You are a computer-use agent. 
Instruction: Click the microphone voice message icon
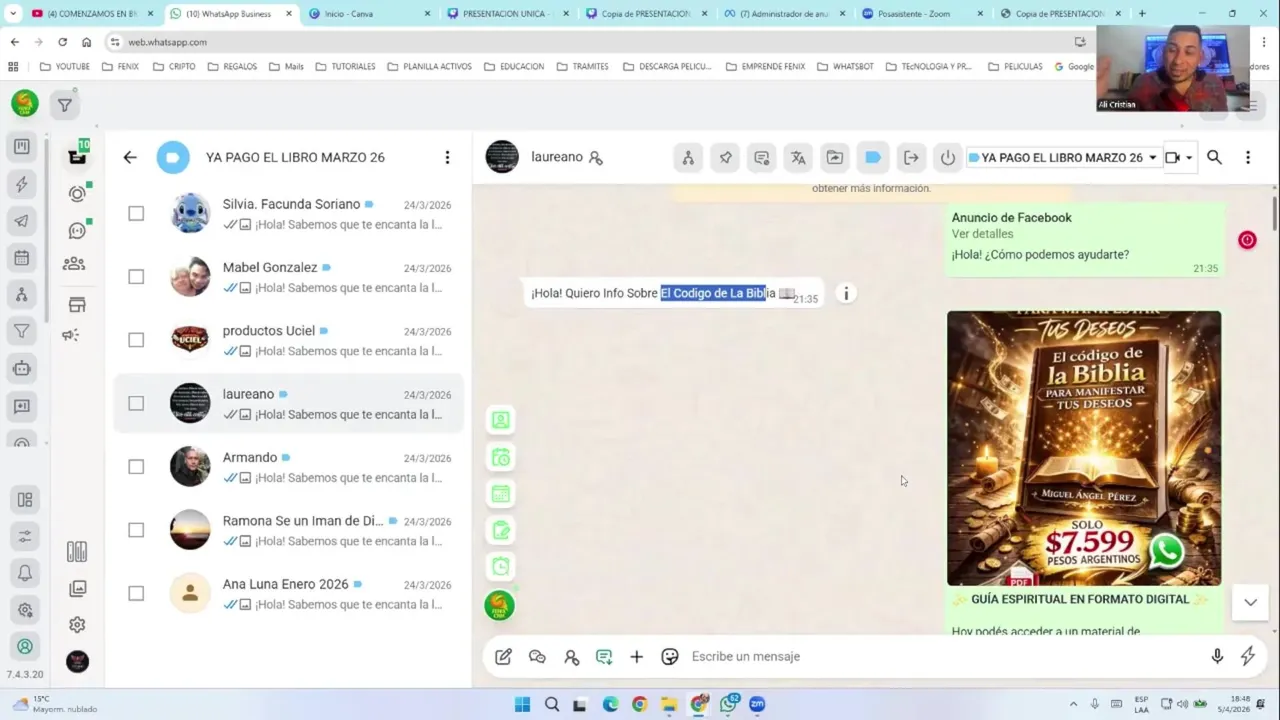coord(1217,656)
